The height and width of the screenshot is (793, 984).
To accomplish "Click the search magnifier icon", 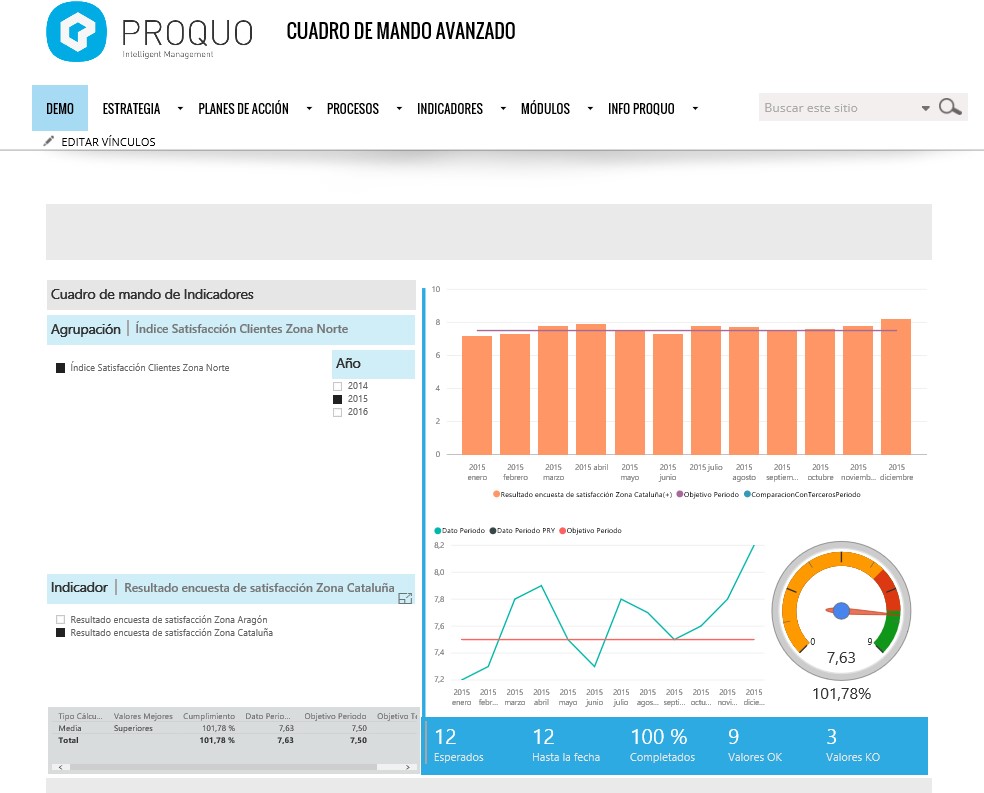I will [x=950, y=108].
